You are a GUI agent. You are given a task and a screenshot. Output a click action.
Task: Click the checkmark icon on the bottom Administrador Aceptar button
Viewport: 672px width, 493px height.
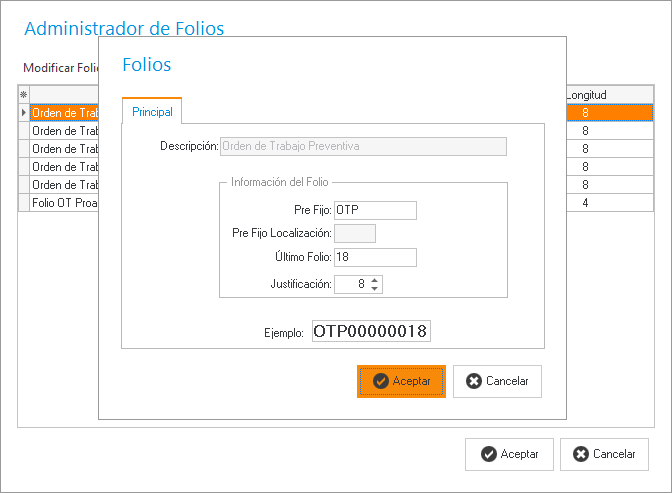pyautogui.click(x=488, y=454)
